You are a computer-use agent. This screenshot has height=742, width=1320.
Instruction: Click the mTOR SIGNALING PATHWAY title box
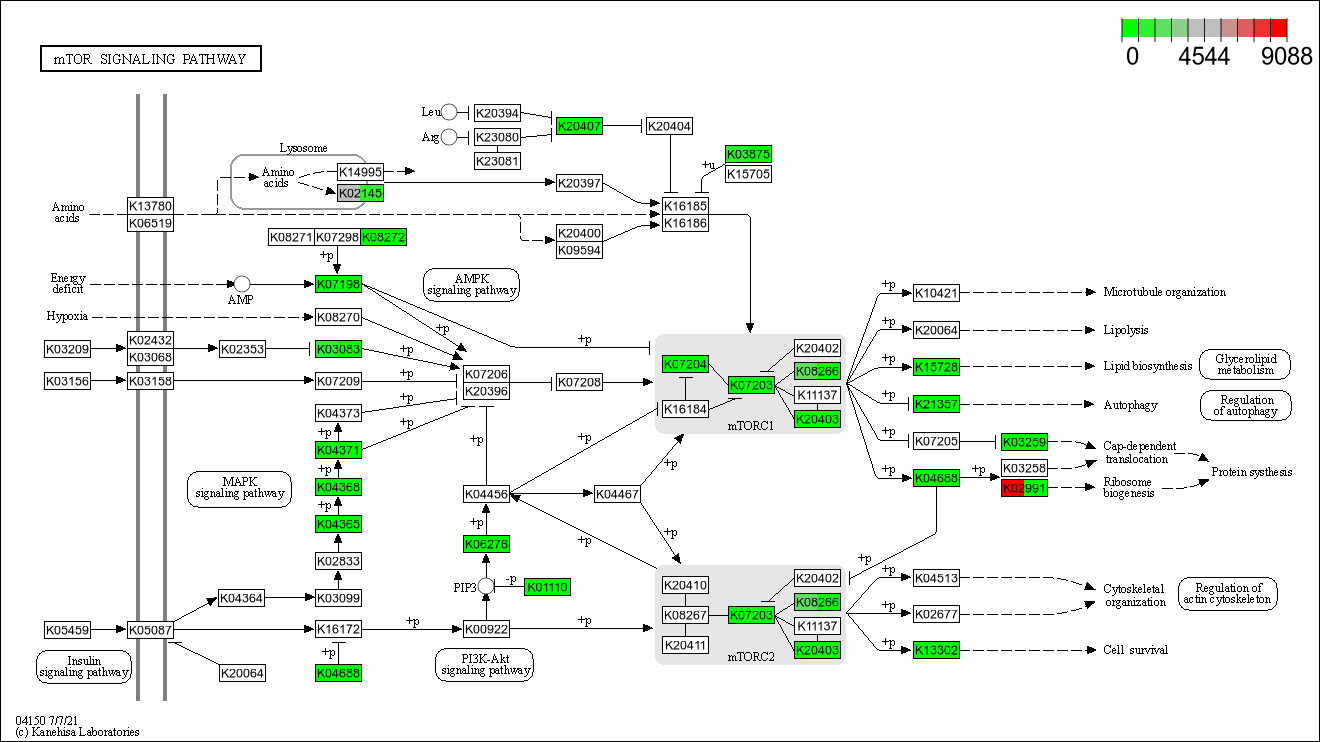[150, 59]
